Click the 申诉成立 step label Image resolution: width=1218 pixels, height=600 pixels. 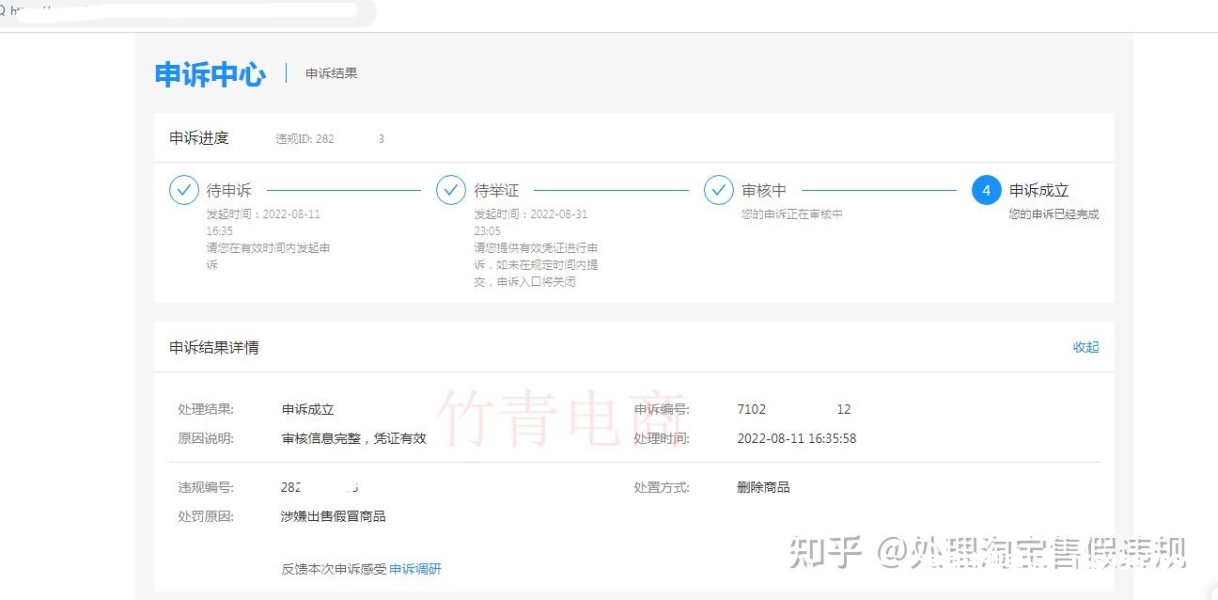(1039, 190)
